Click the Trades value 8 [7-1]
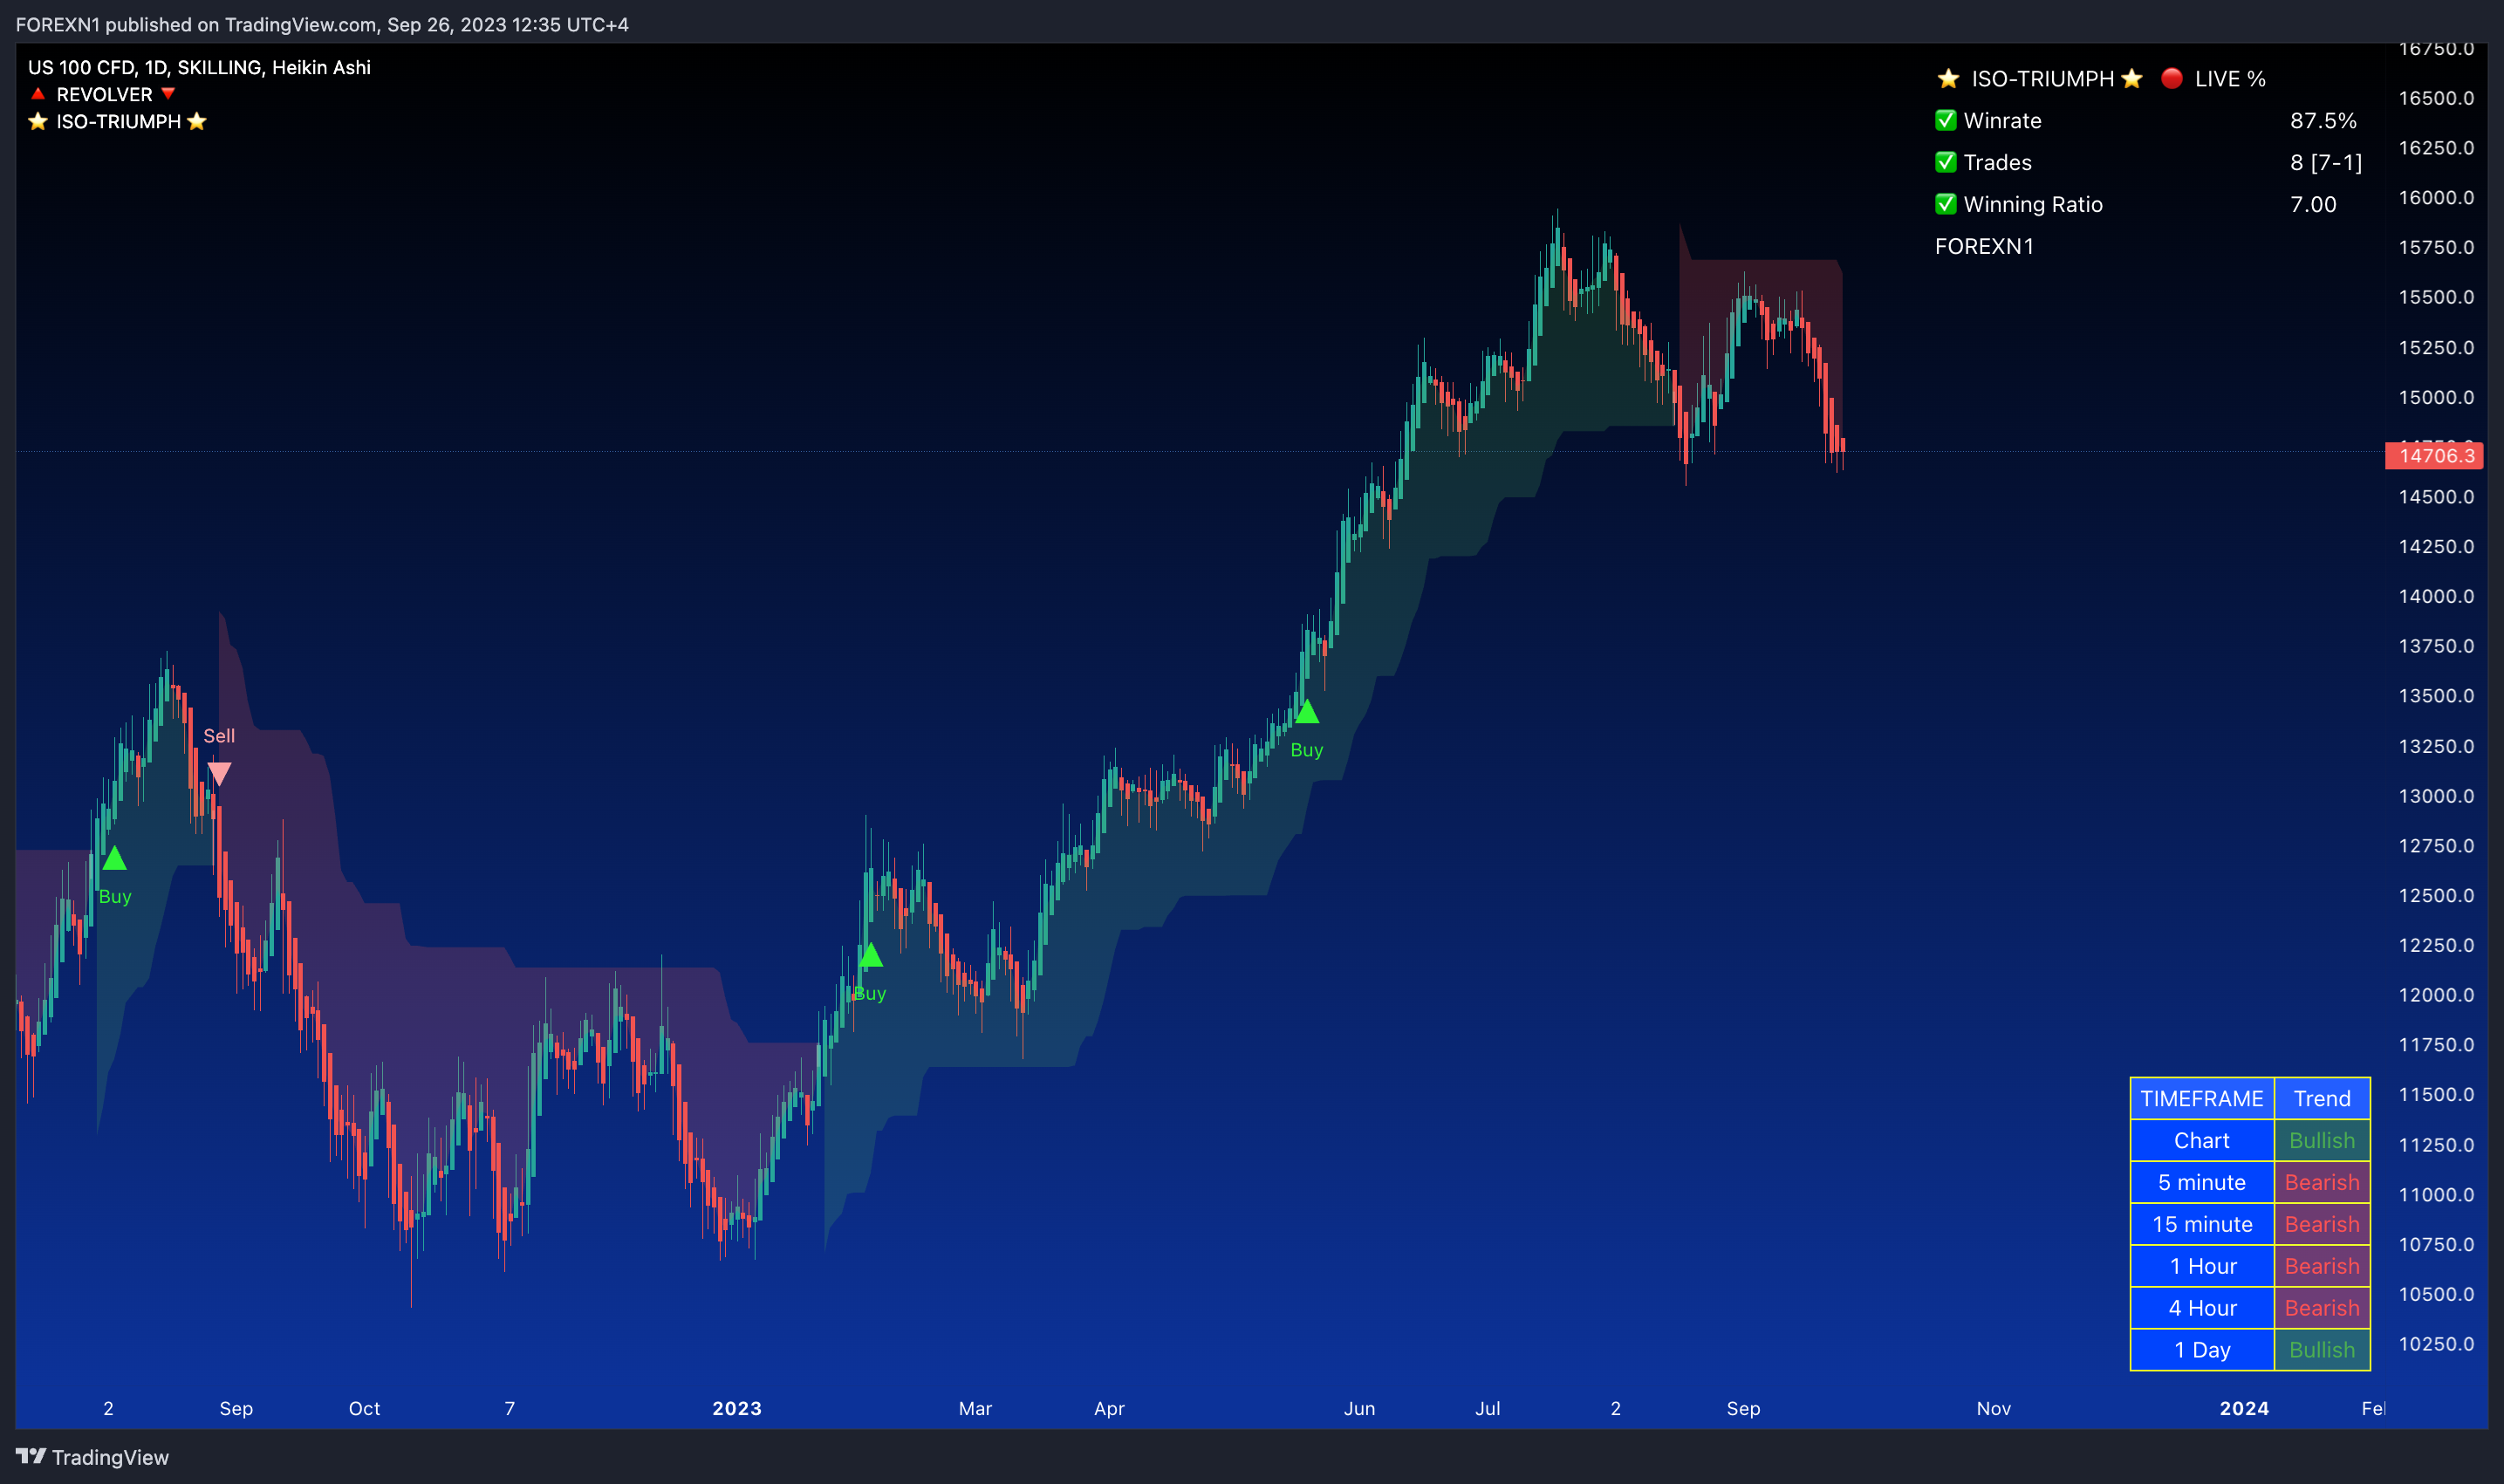The image size is (2504, 1484). coord(2326,162)
